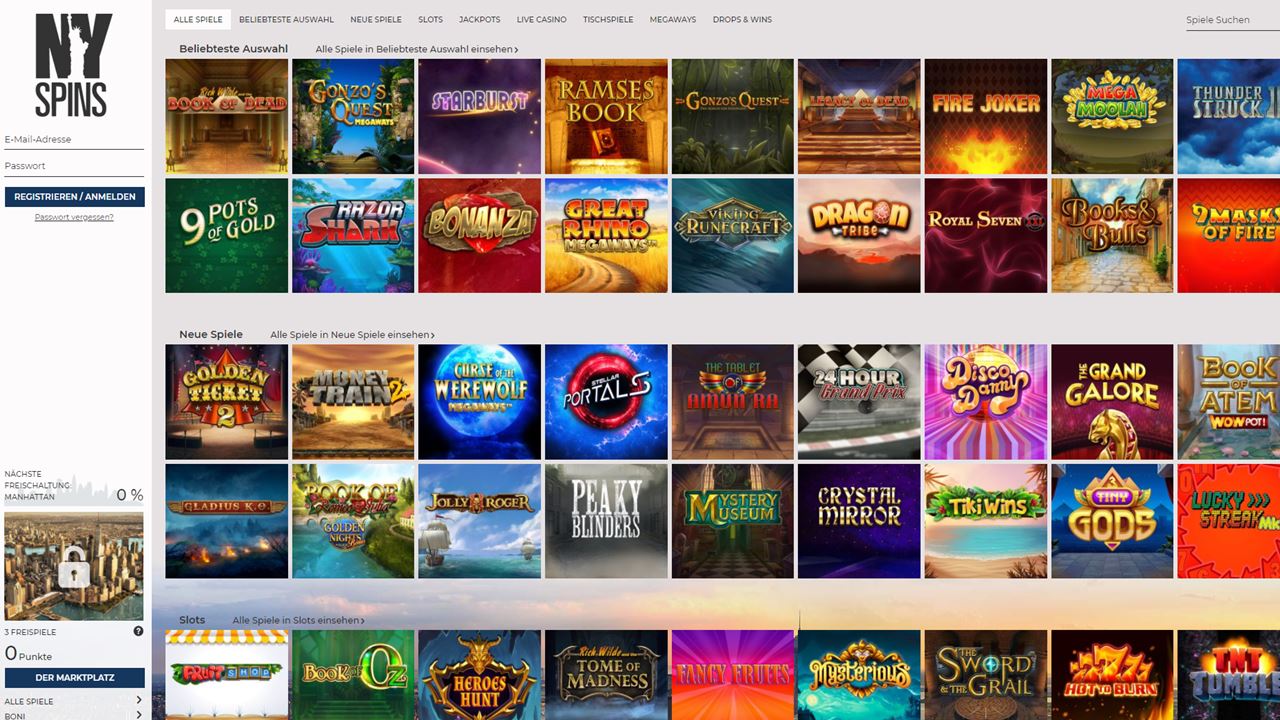Switch to the Alle Spiele tab
Viewport: 1280px width, 720px height.
[x=198, y=19]
